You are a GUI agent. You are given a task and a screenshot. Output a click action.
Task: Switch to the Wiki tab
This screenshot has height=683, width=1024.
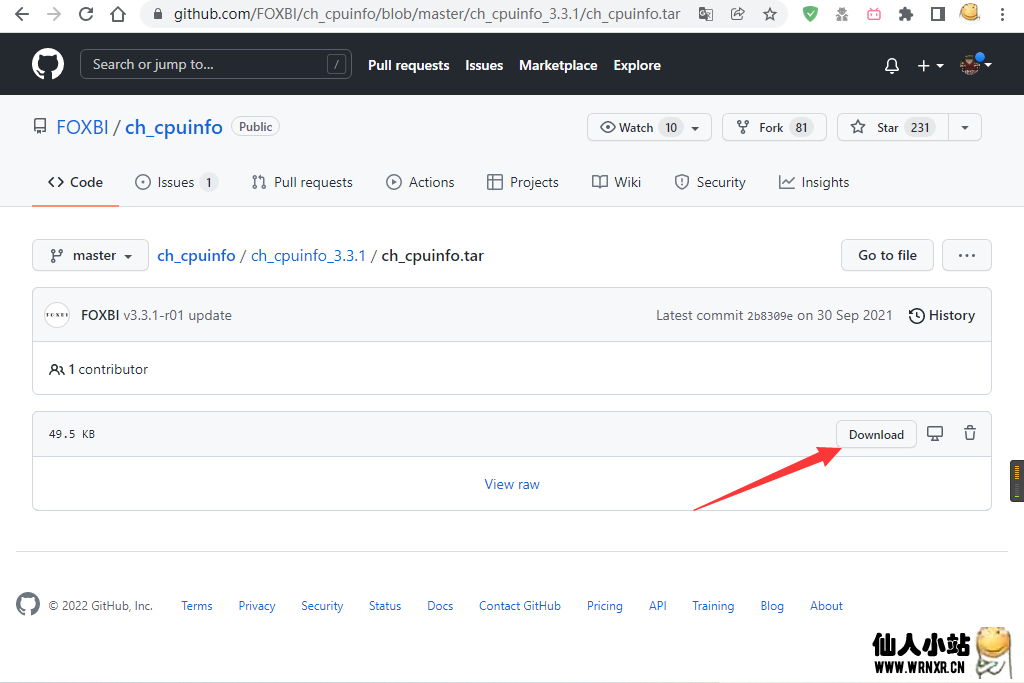[x=616, y=182]
